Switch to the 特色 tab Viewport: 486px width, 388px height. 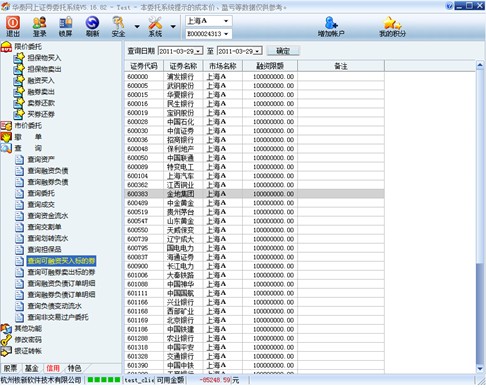point(74,368)
